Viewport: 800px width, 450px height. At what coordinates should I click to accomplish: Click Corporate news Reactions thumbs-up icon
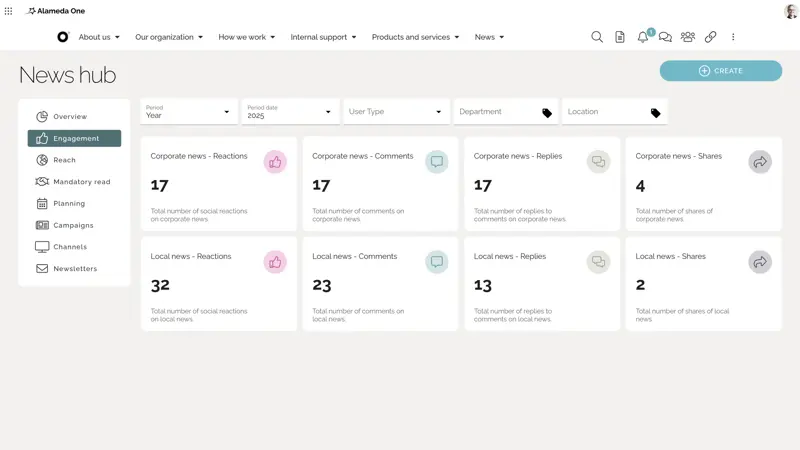275,162
